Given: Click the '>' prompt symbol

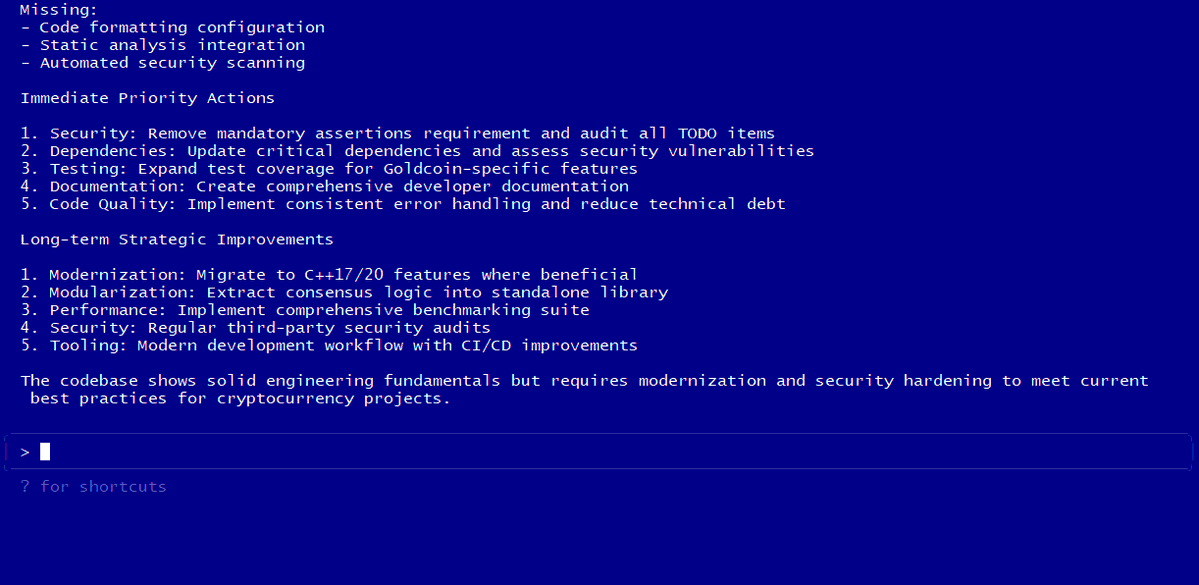Looking at the screenshot, I should (25, 452).
